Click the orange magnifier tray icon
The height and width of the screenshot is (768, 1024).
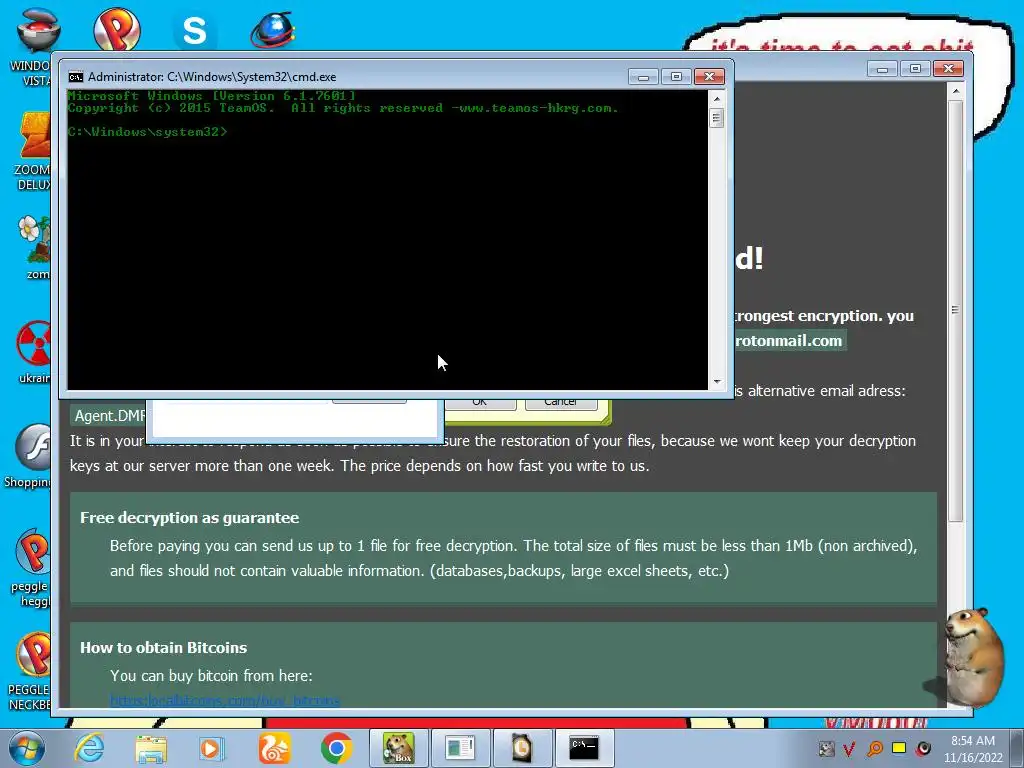[x=874, y=749]
